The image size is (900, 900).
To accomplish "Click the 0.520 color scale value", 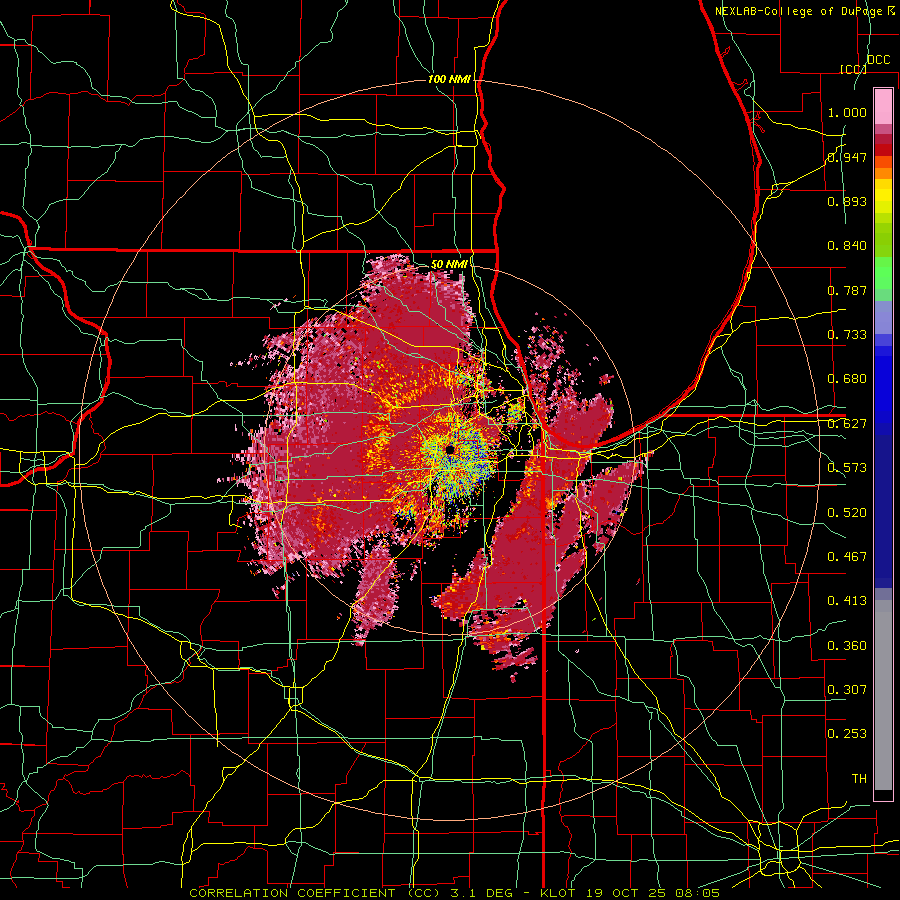I will pyautogui.click(x=847, y=513).
